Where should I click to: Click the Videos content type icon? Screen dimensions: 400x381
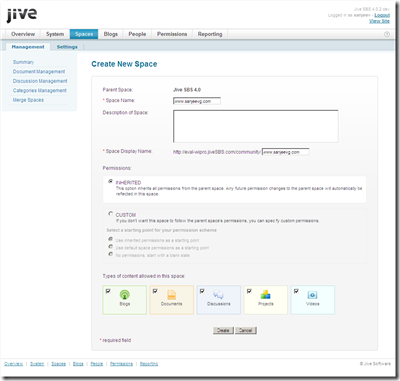(x=312, y=295)
